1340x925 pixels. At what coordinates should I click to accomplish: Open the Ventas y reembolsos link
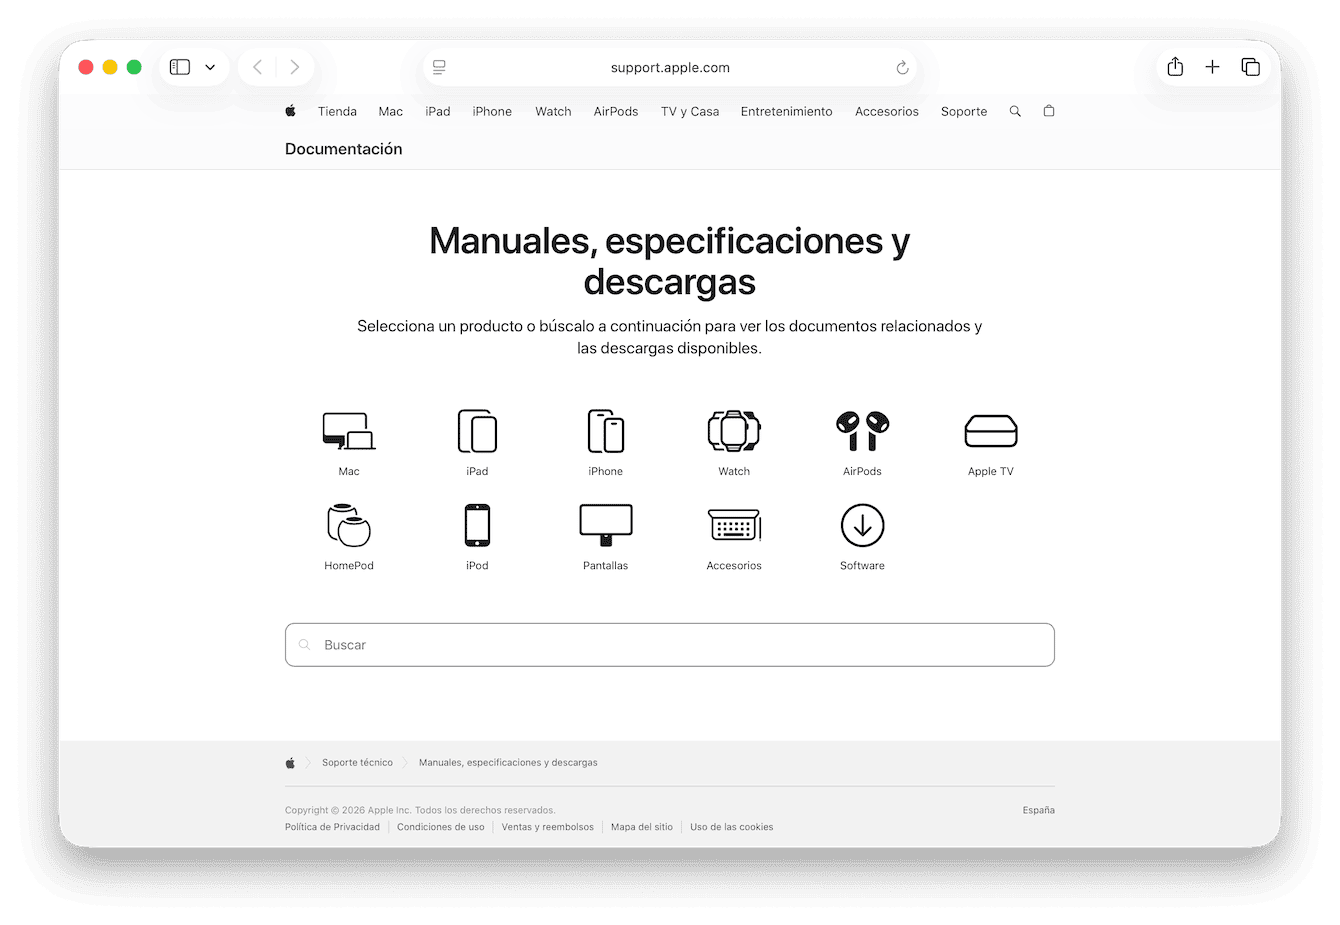coord(547,827)
